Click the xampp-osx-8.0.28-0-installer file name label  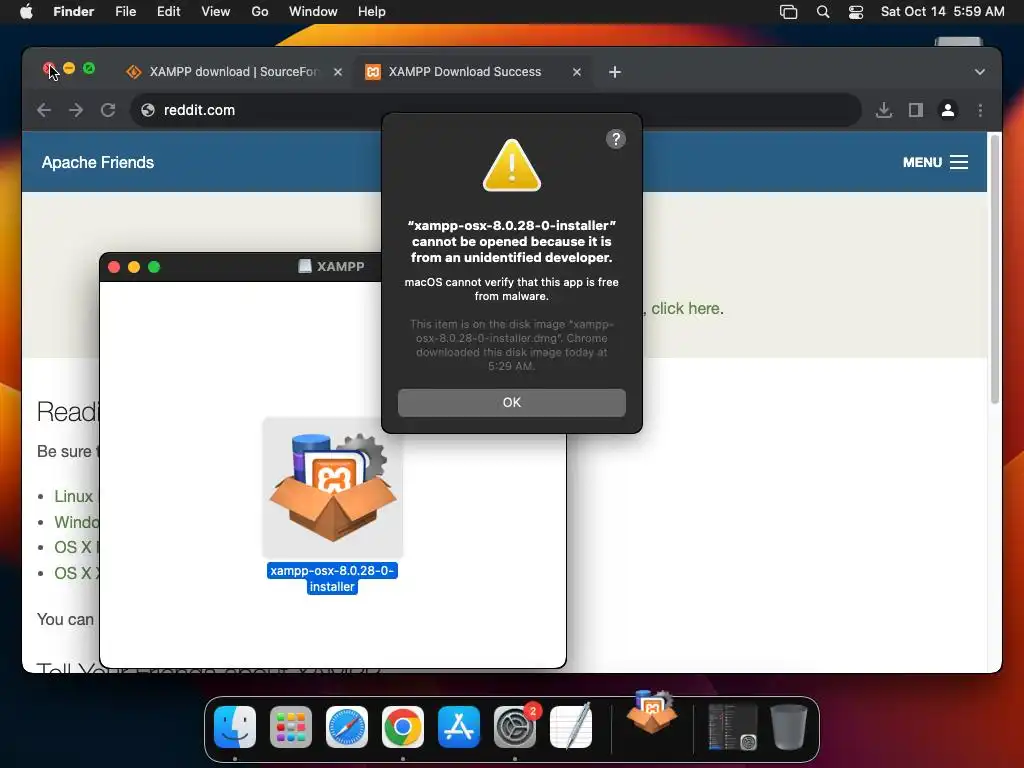tap(332, 579)
